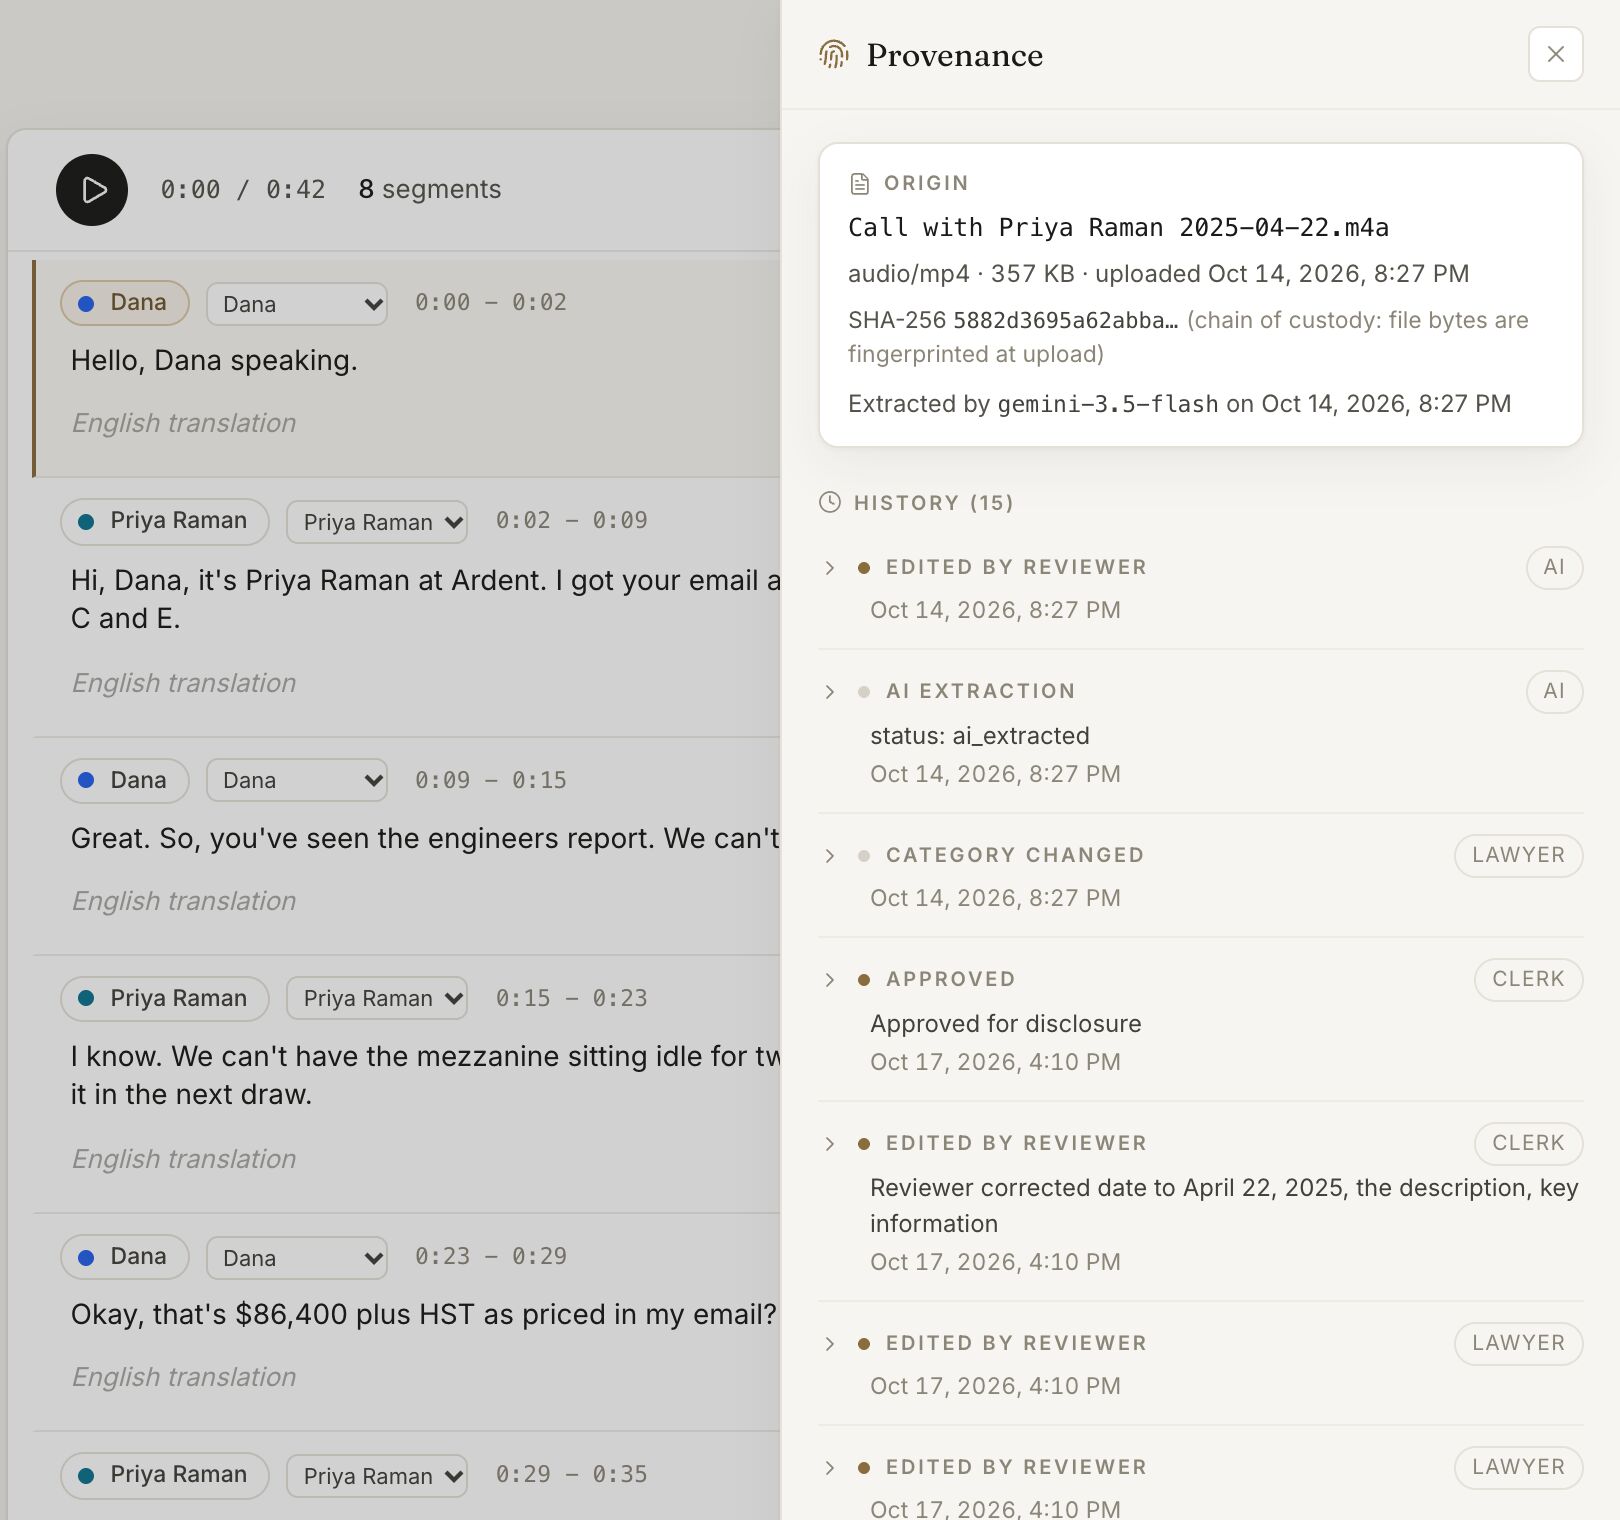1620x1520 pixels.
Task: Click the text "Hello, Dana speaking."
Action: pyautogui.click(x=214, y=361)
